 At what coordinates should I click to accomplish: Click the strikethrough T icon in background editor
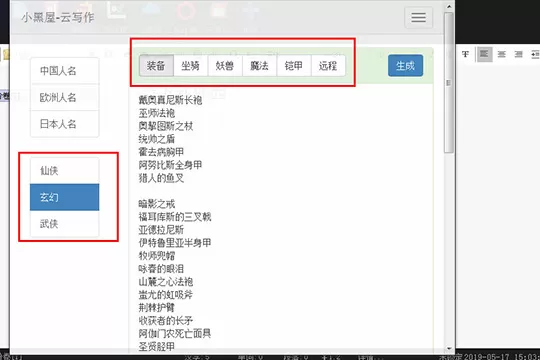(x=465, y=54)
